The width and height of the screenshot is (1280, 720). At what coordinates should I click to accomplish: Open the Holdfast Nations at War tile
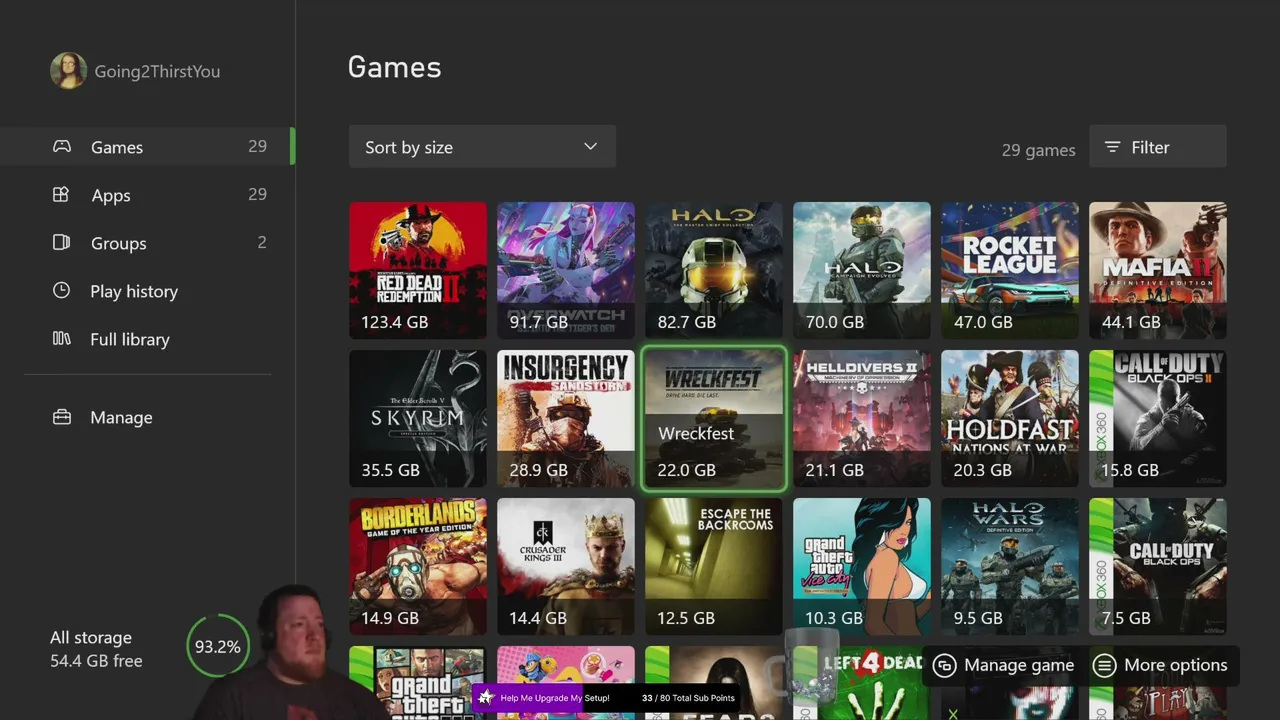[x=1010, y=418]
